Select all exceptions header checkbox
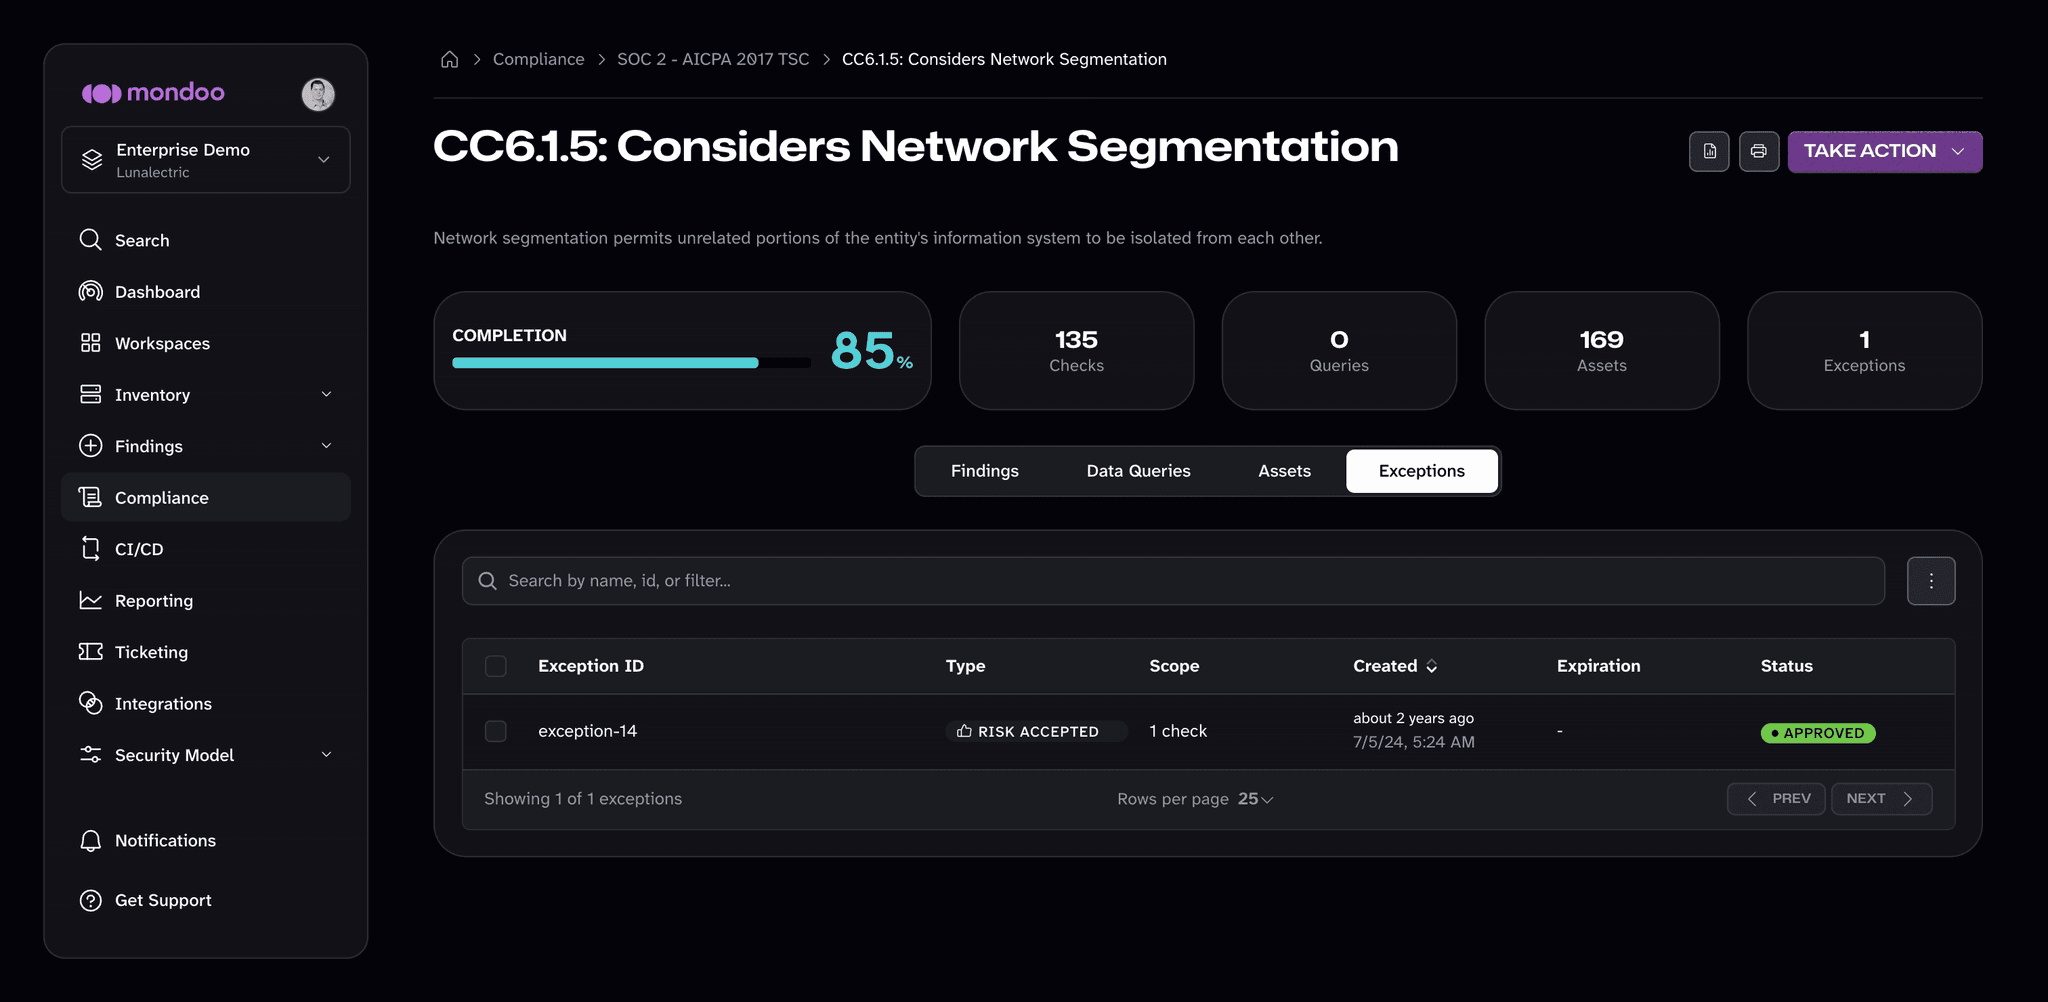 (x=495, y=666)
